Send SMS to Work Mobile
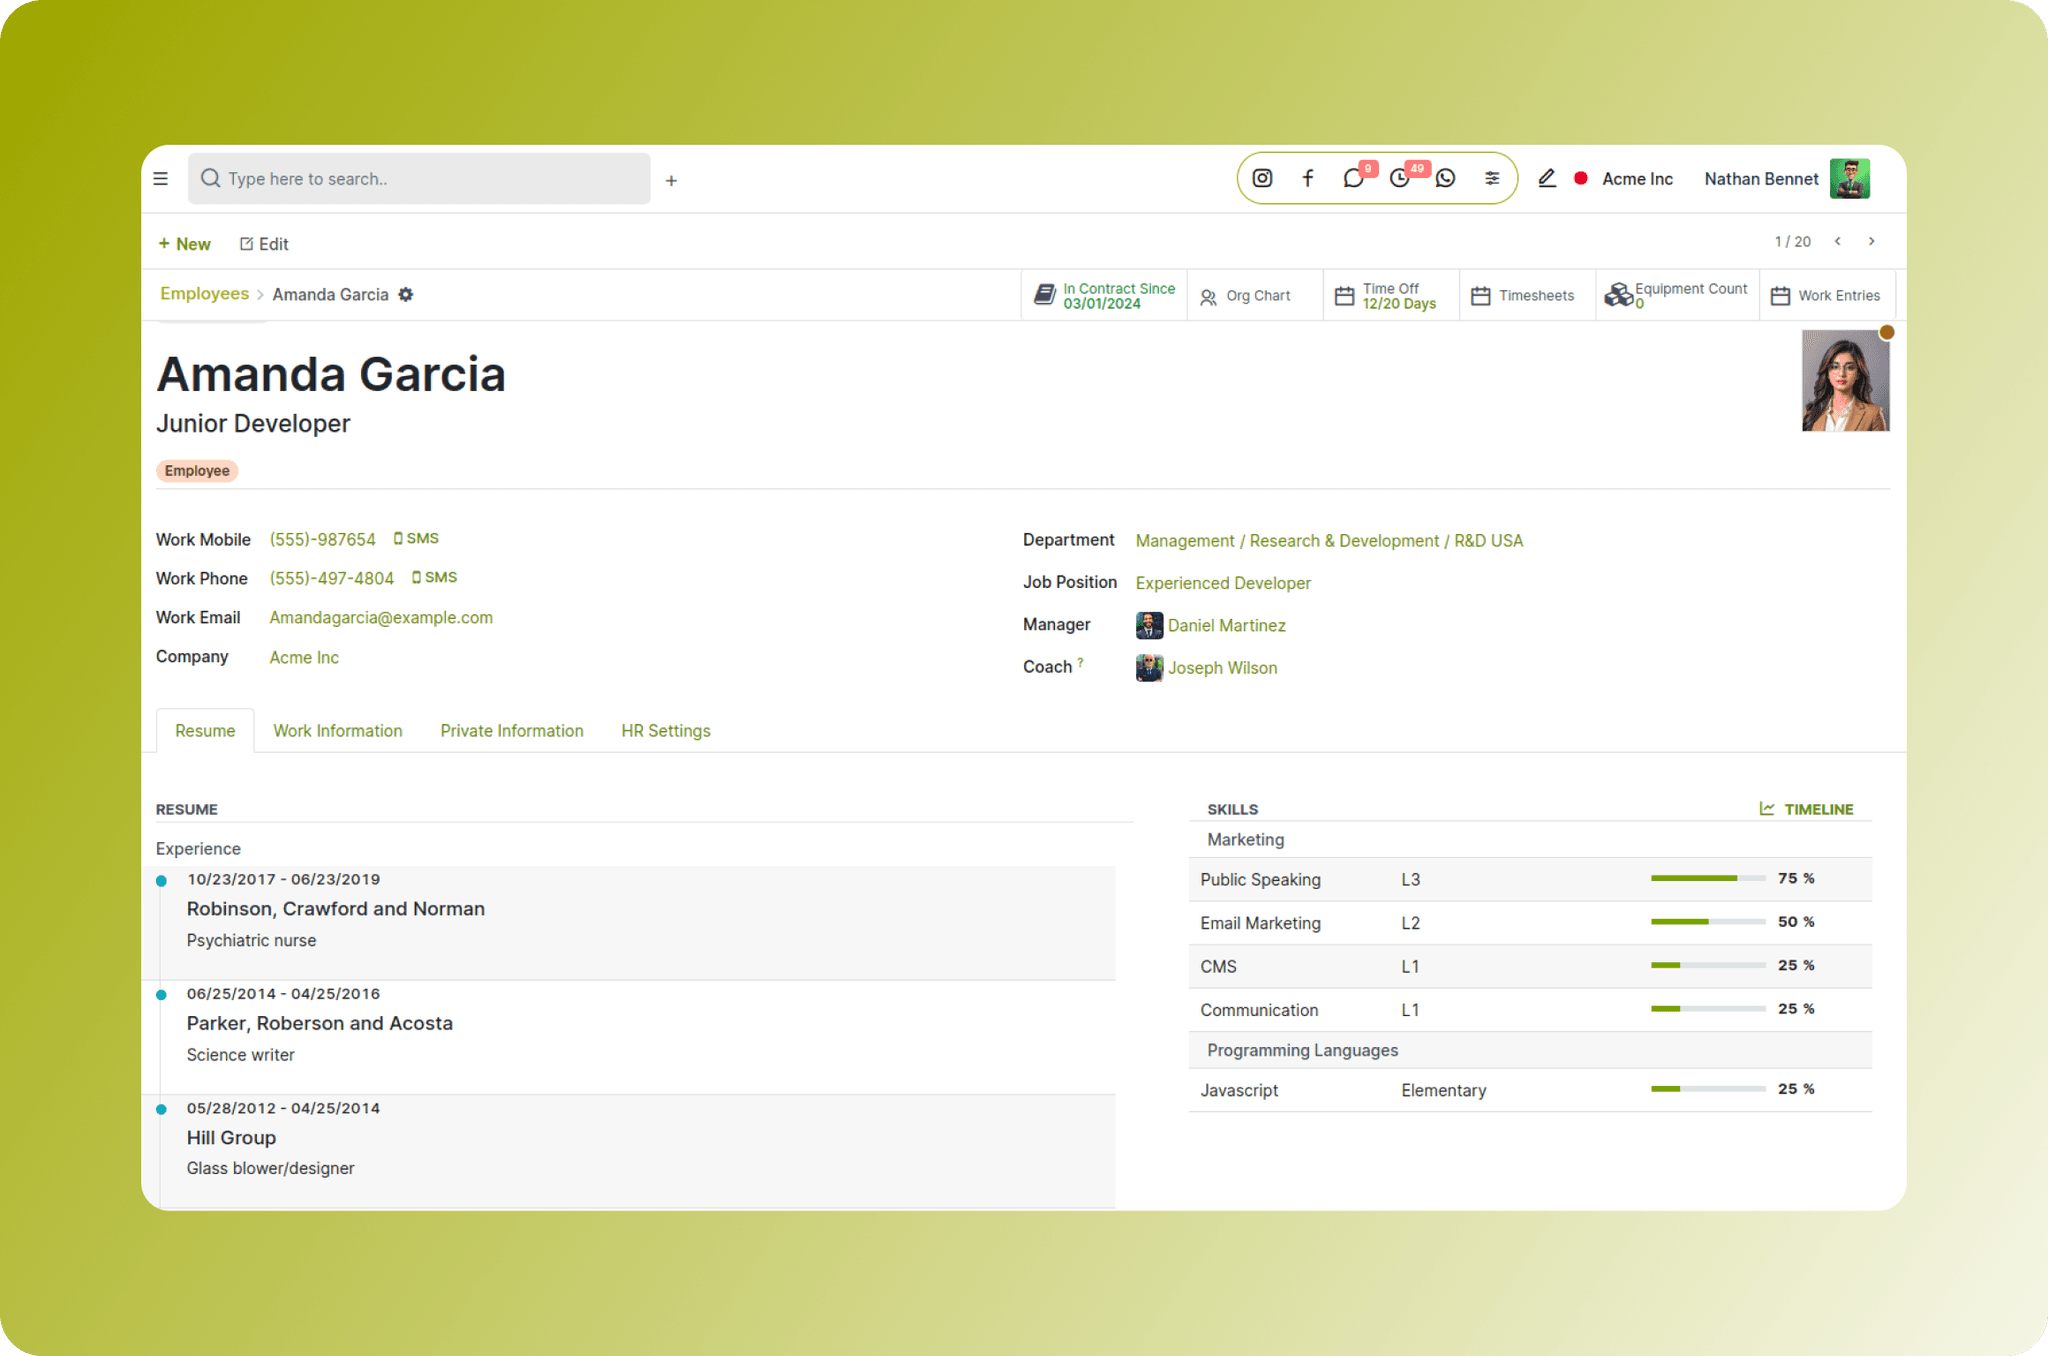This screenshot has width=2048, height=1356. [x=416, y=539]
